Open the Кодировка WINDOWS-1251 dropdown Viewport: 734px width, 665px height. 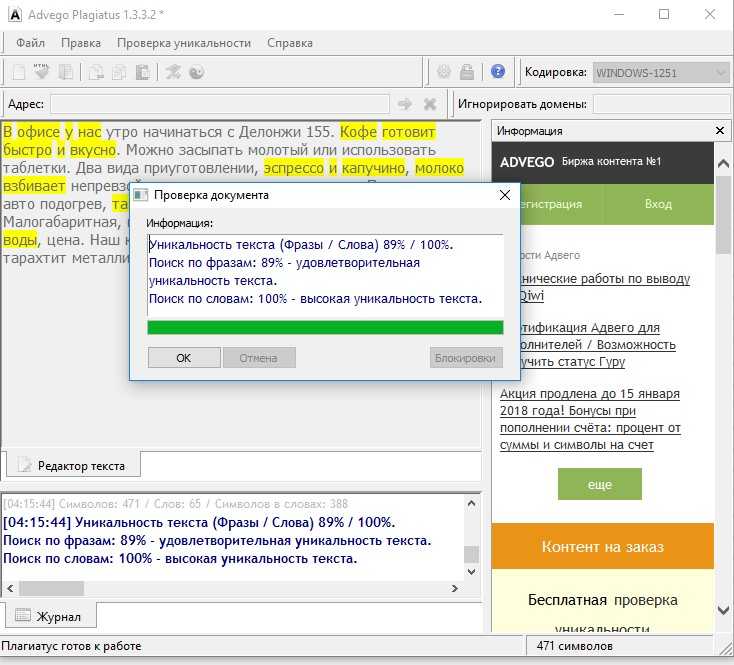pos(661,73)
